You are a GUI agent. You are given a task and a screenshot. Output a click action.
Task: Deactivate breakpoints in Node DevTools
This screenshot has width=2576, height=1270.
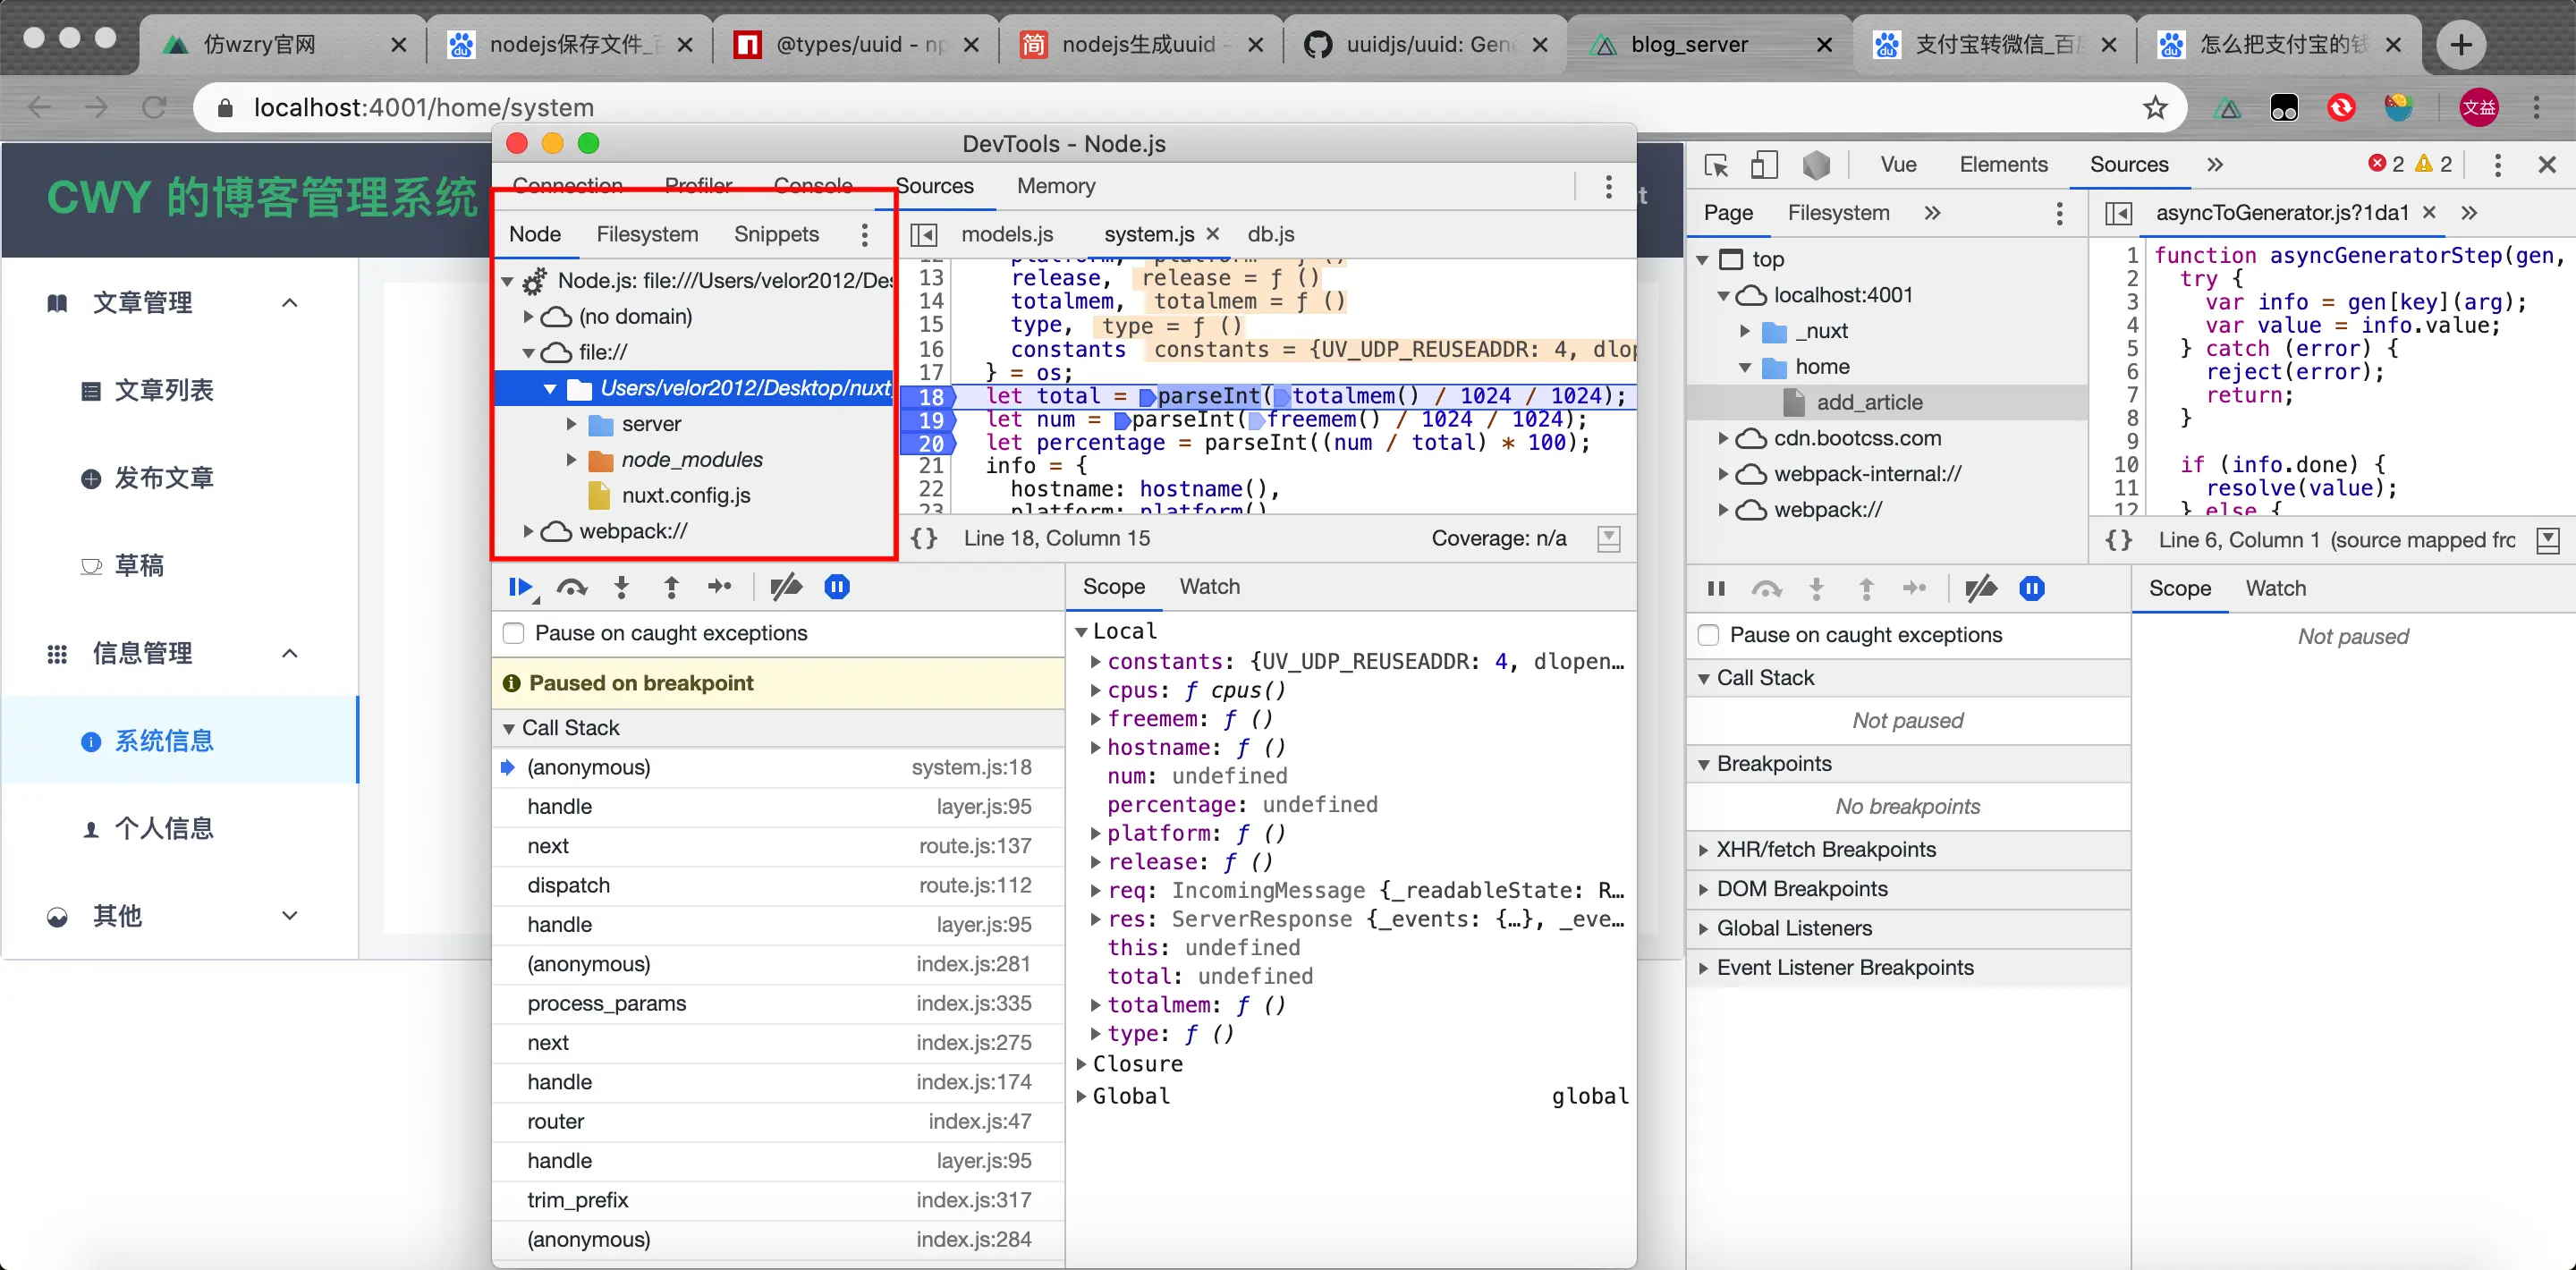tap(786, 587)
